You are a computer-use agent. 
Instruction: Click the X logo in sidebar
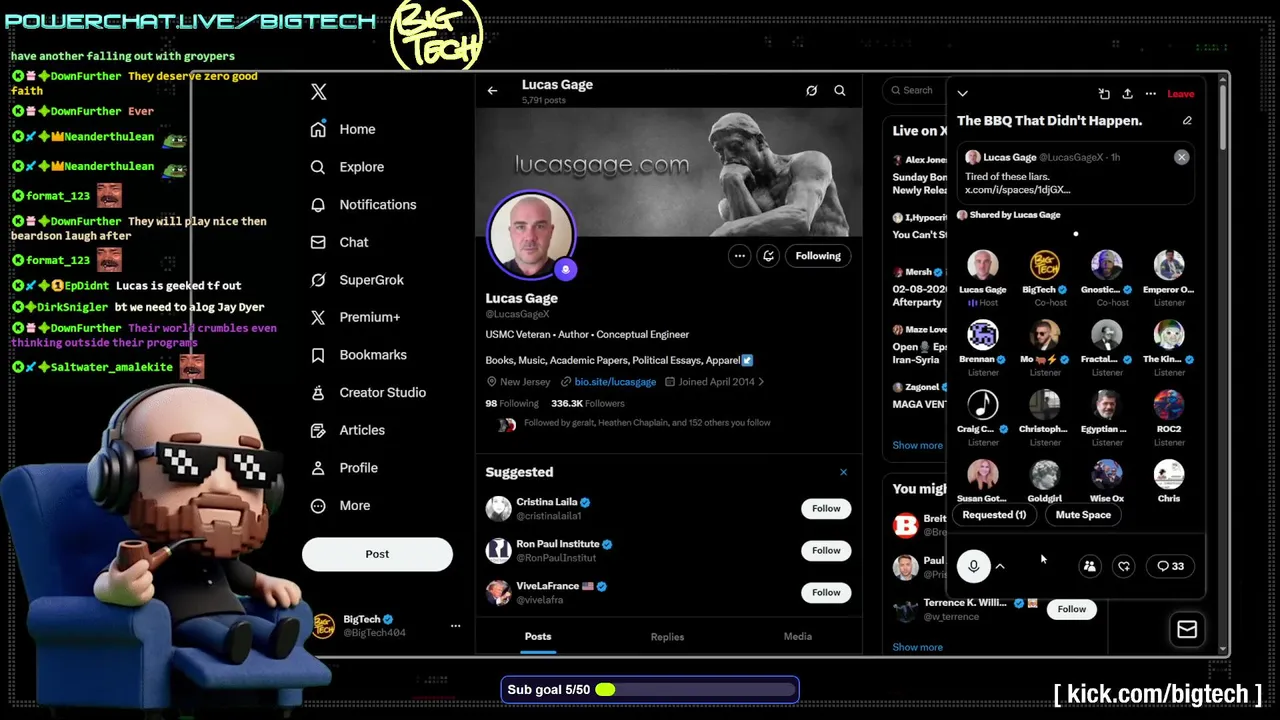[x=318, y=92]
